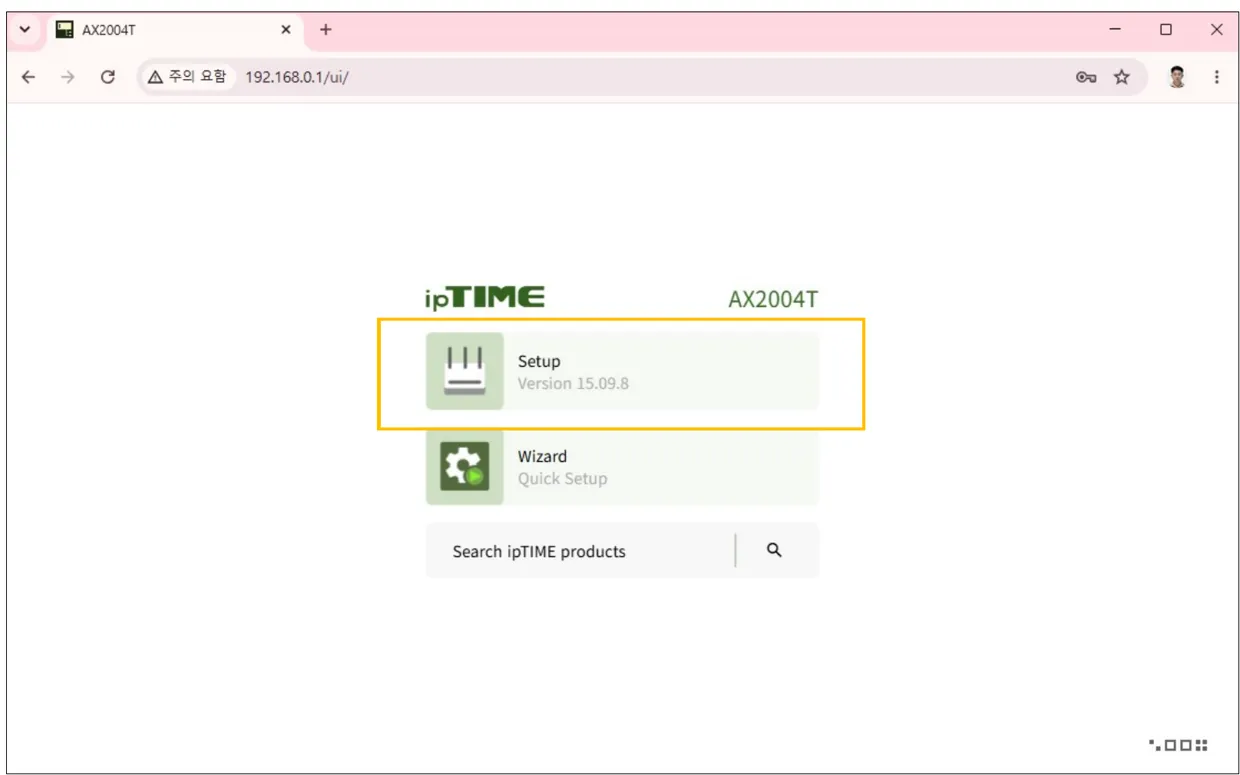
Task: Maximize the browser window
Action: tap(1166, 30)
